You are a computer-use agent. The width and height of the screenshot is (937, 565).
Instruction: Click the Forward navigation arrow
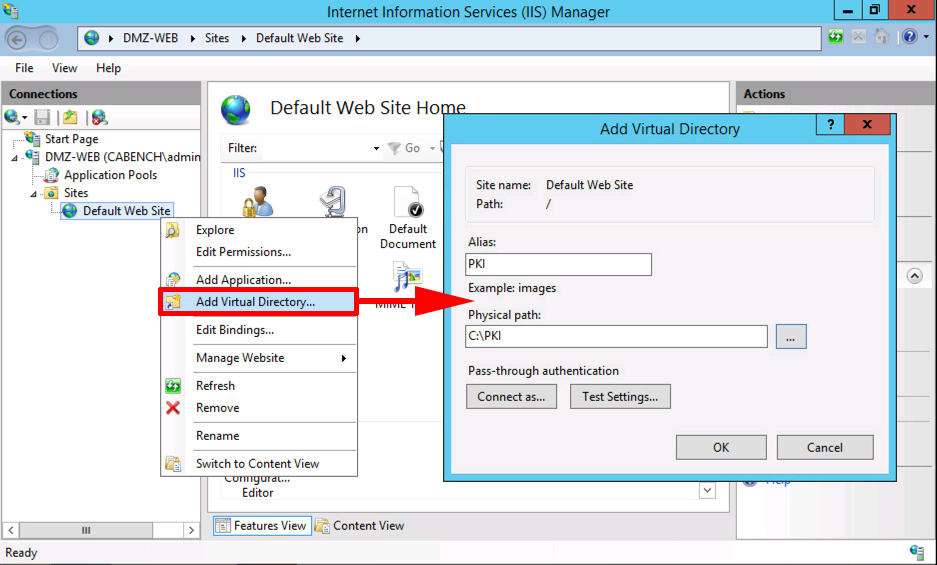point(48,39)
